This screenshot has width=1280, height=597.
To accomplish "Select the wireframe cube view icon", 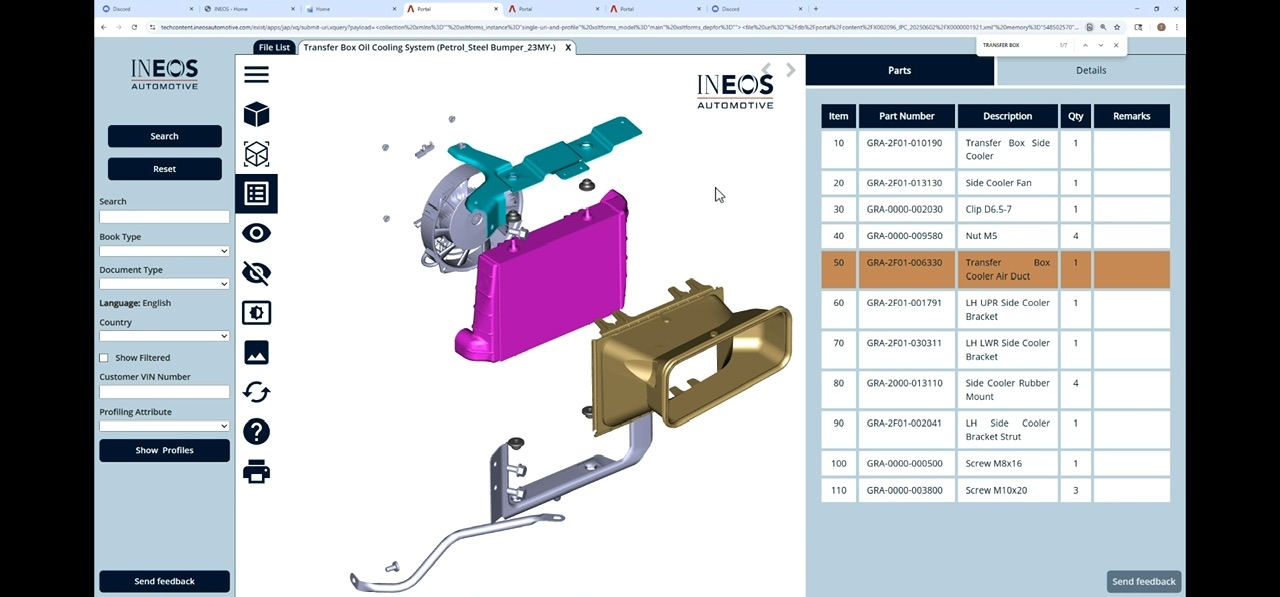I will 256,154.
